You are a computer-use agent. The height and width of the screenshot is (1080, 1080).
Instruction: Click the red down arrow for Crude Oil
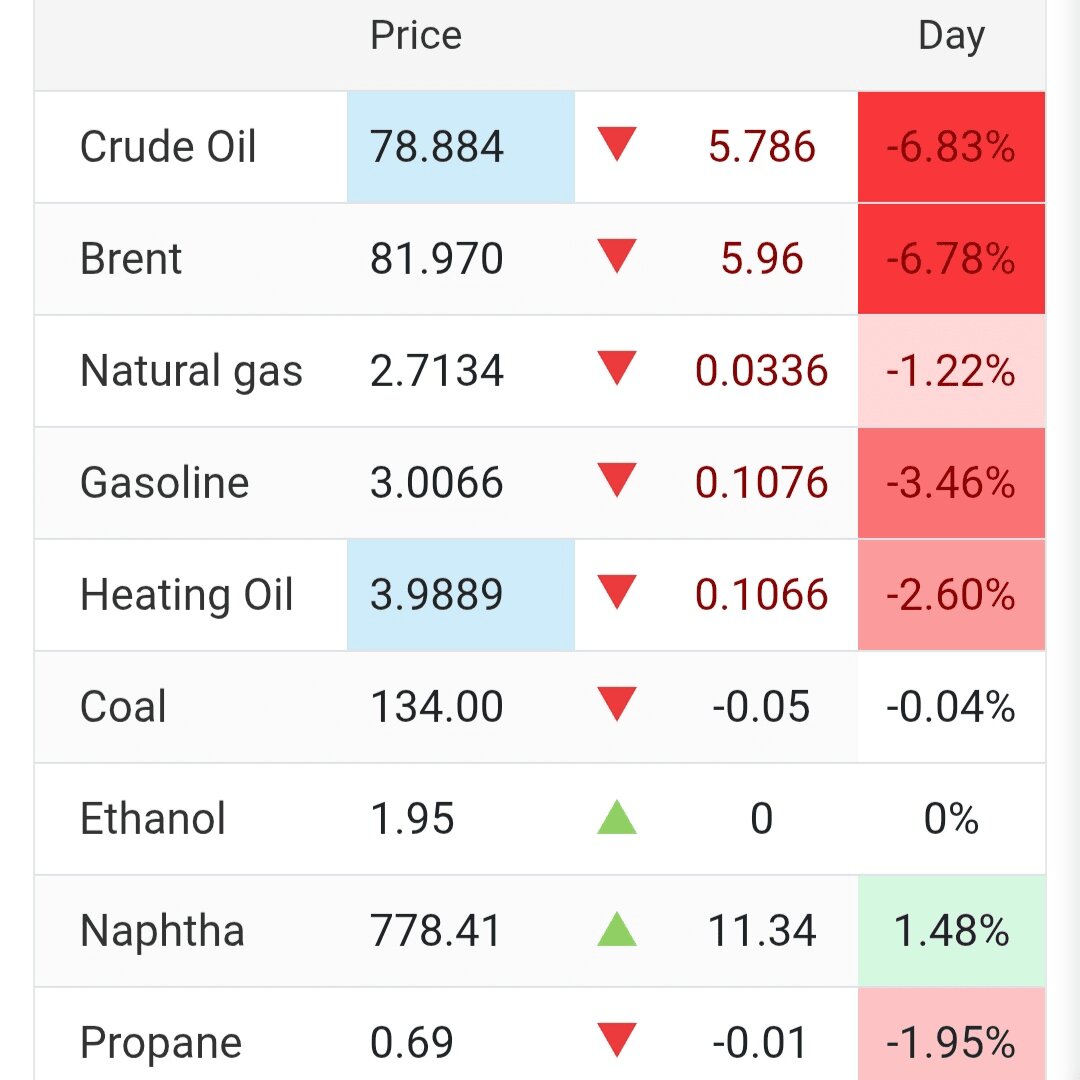tap(616, 144)
